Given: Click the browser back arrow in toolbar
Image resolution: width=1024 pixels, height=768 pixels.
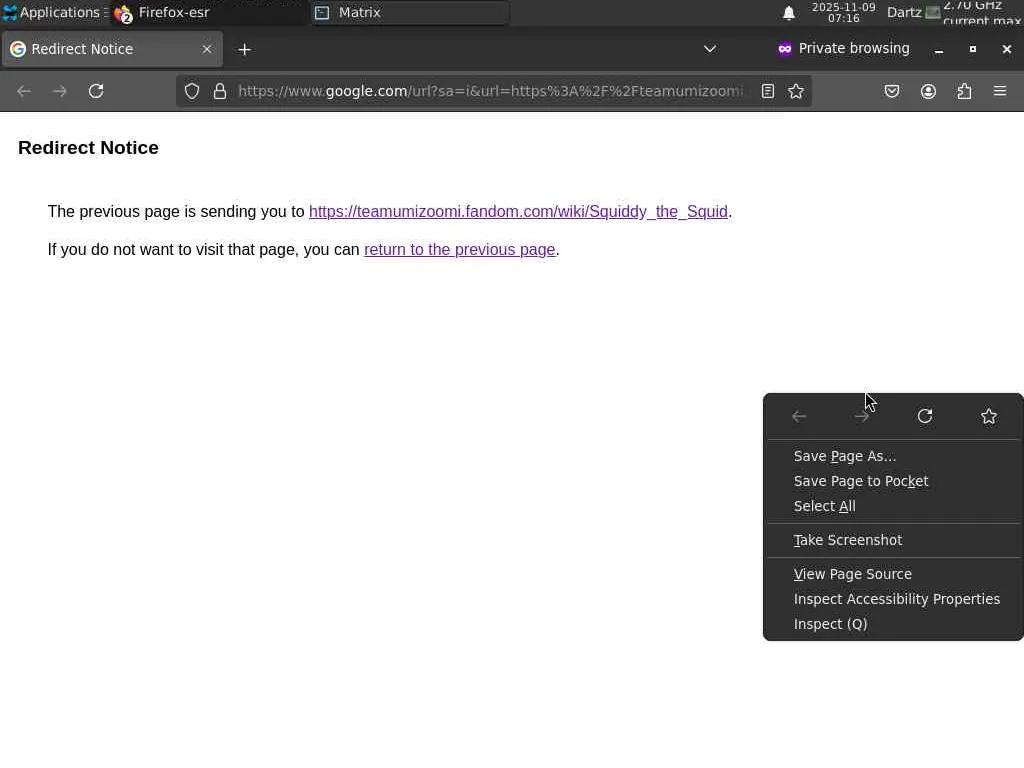Looking at the screenshot, I should pyautogui.click(x=24, y=91).
